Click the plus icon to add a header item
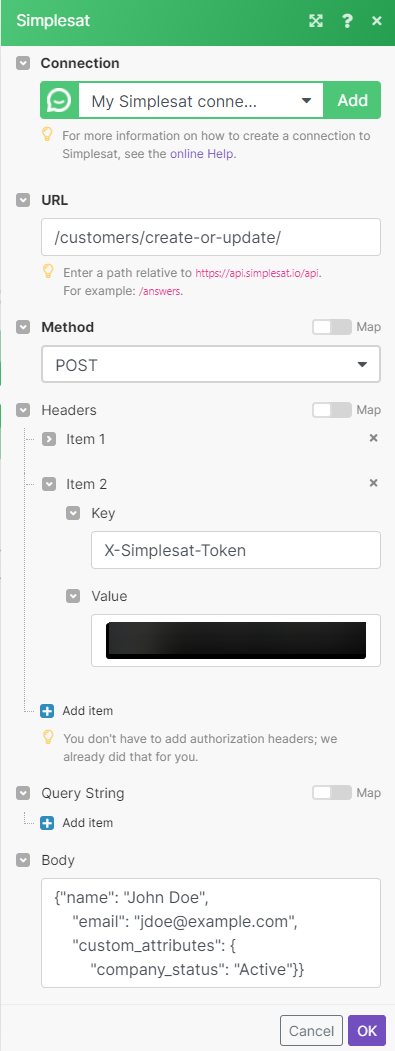This screenshot has height=1051, width=395. click(47, 710)
